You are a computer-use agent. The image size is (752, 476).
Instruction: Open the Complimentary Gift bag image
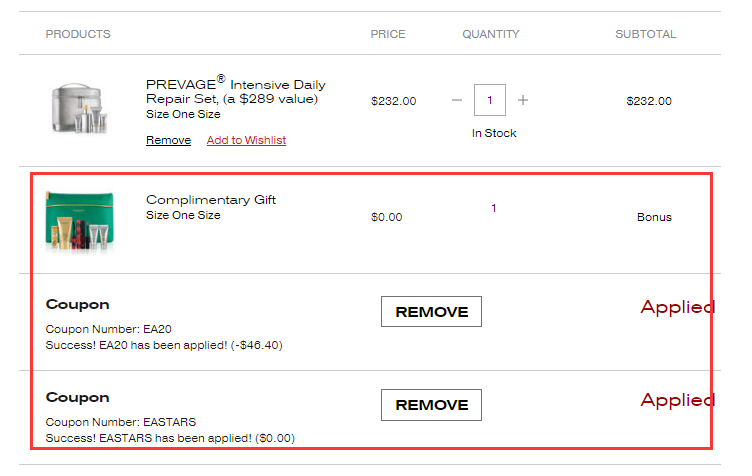82,218
